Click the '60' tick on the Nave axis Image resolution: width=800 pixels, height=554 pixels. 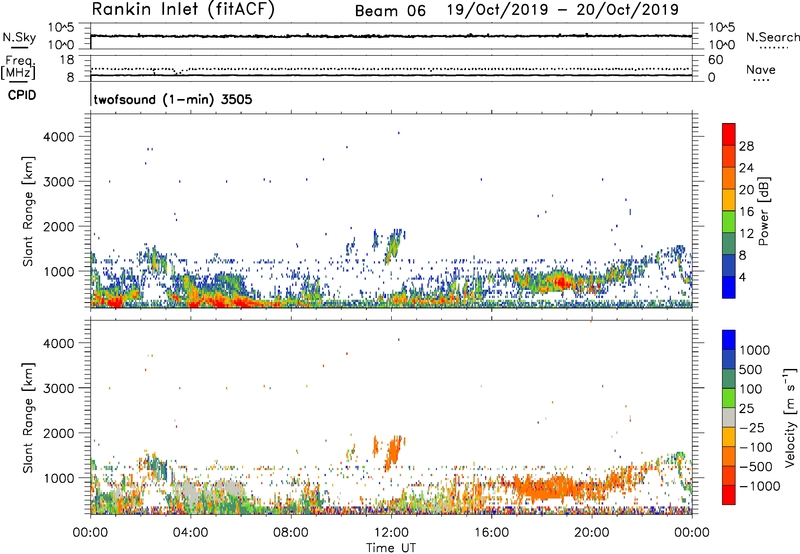click(715, 60)
